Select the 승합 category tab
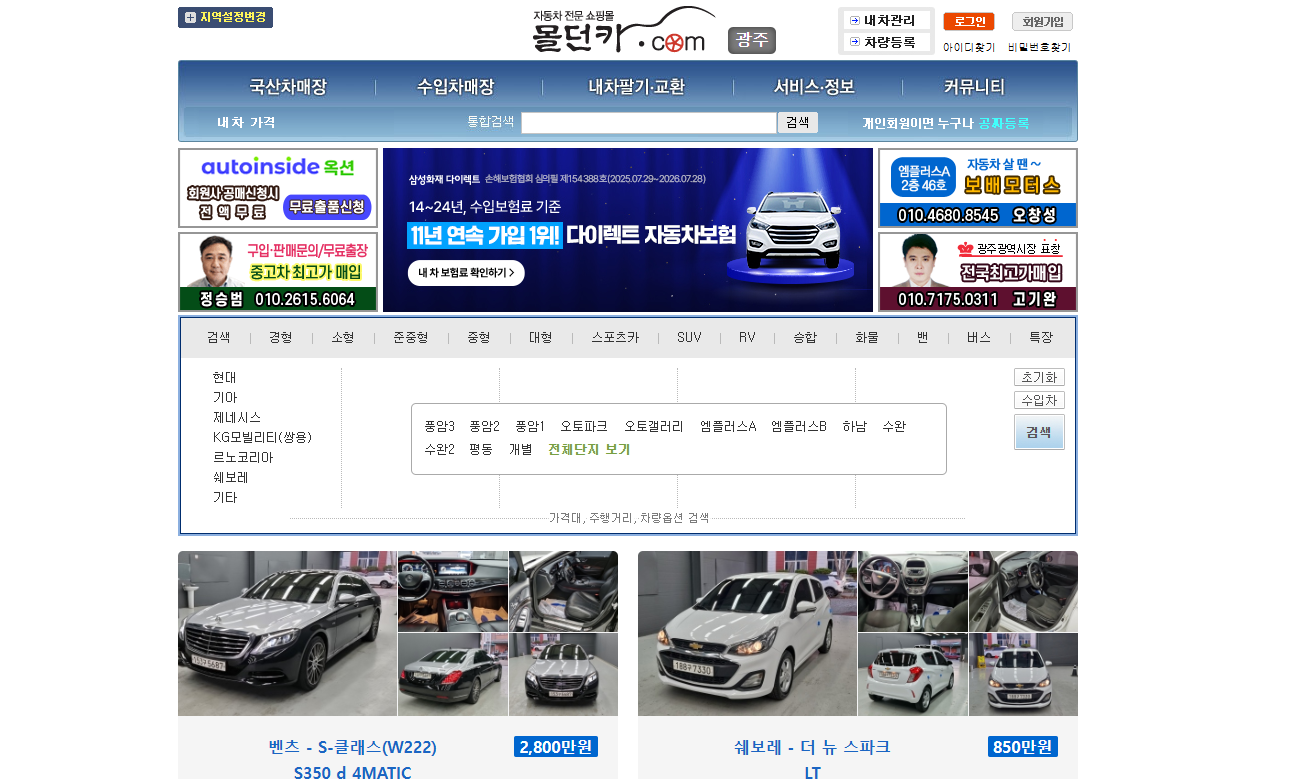This screenshot has height=779, width=1313. (804, 338)
